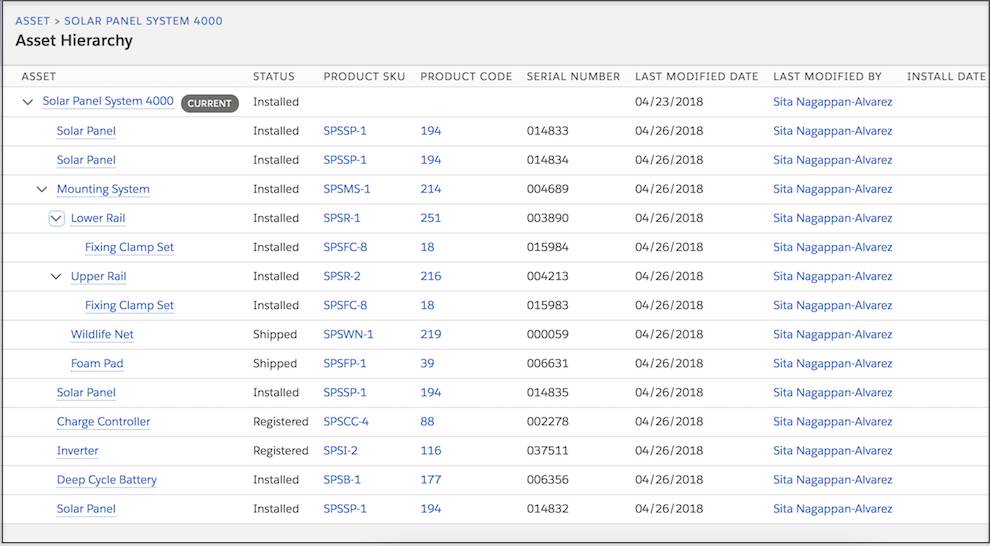Open Sita Nagappan-Alvarez in Solar Panel System 4000 row

[833, 102]
